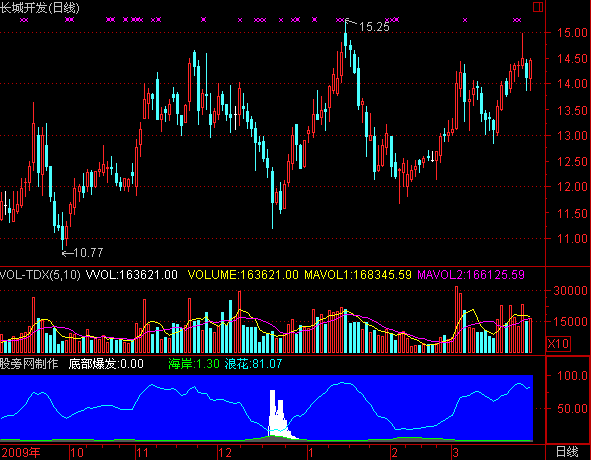Click the MAVOL2:166125.59 magenta legend
The image size is (591, 460).
[x=471, y=274]
